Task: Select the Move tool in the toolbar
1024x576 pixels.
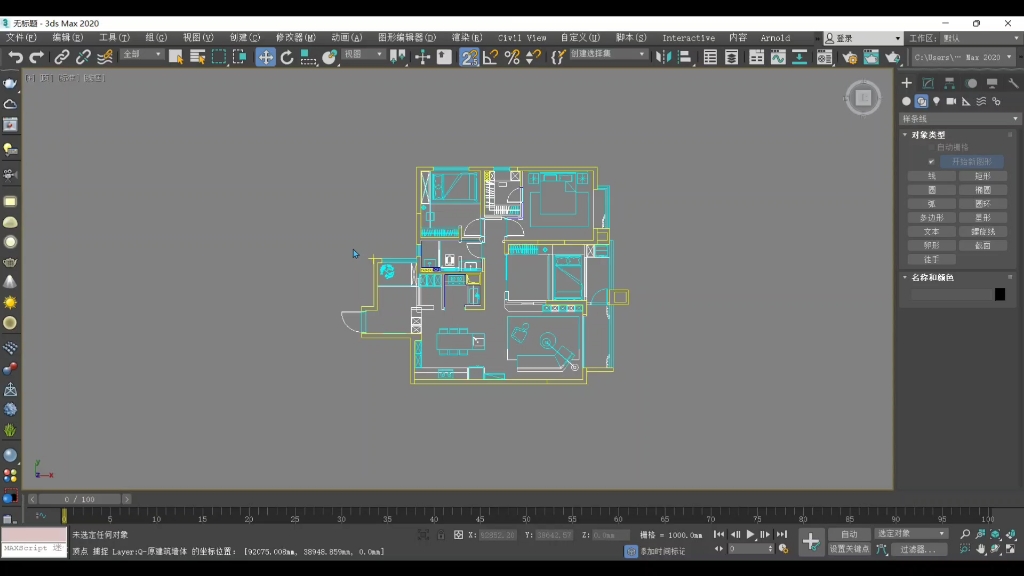Action: pyautogui.click(x=265, y=57)
